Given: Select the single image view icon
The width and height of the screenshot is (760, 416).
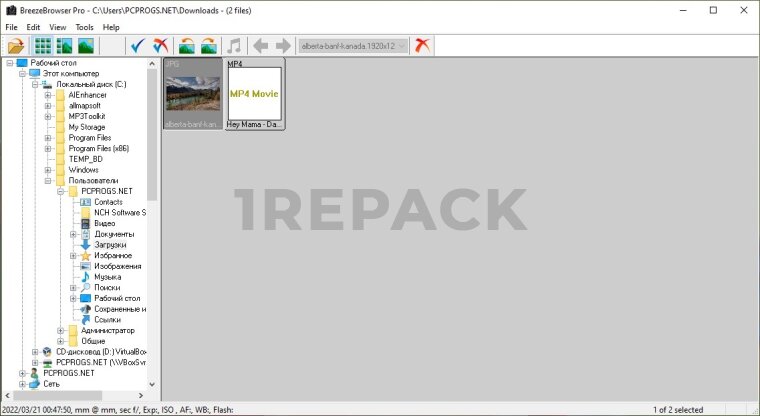Looking at the screenshot, I should pos(86,46).
